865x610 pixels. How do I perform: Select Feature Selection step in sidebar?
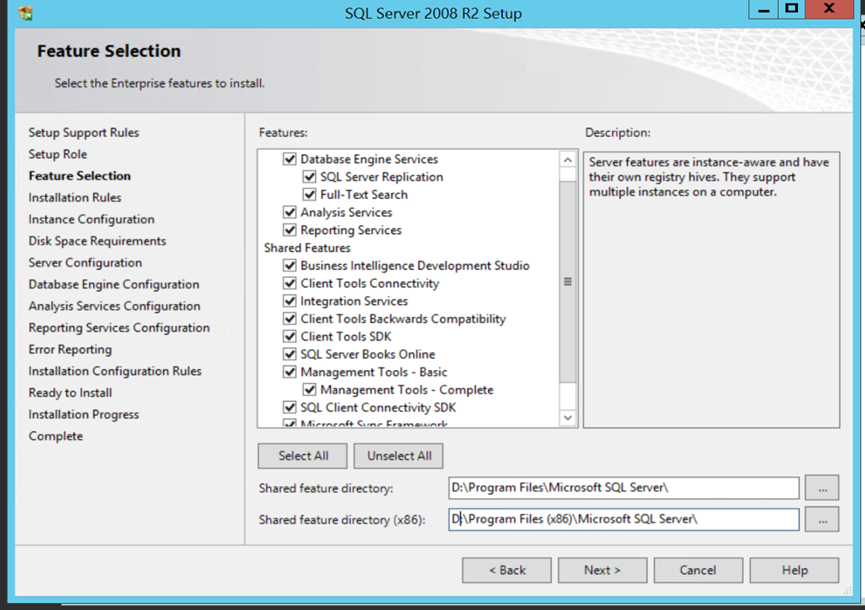click(80, 176)
